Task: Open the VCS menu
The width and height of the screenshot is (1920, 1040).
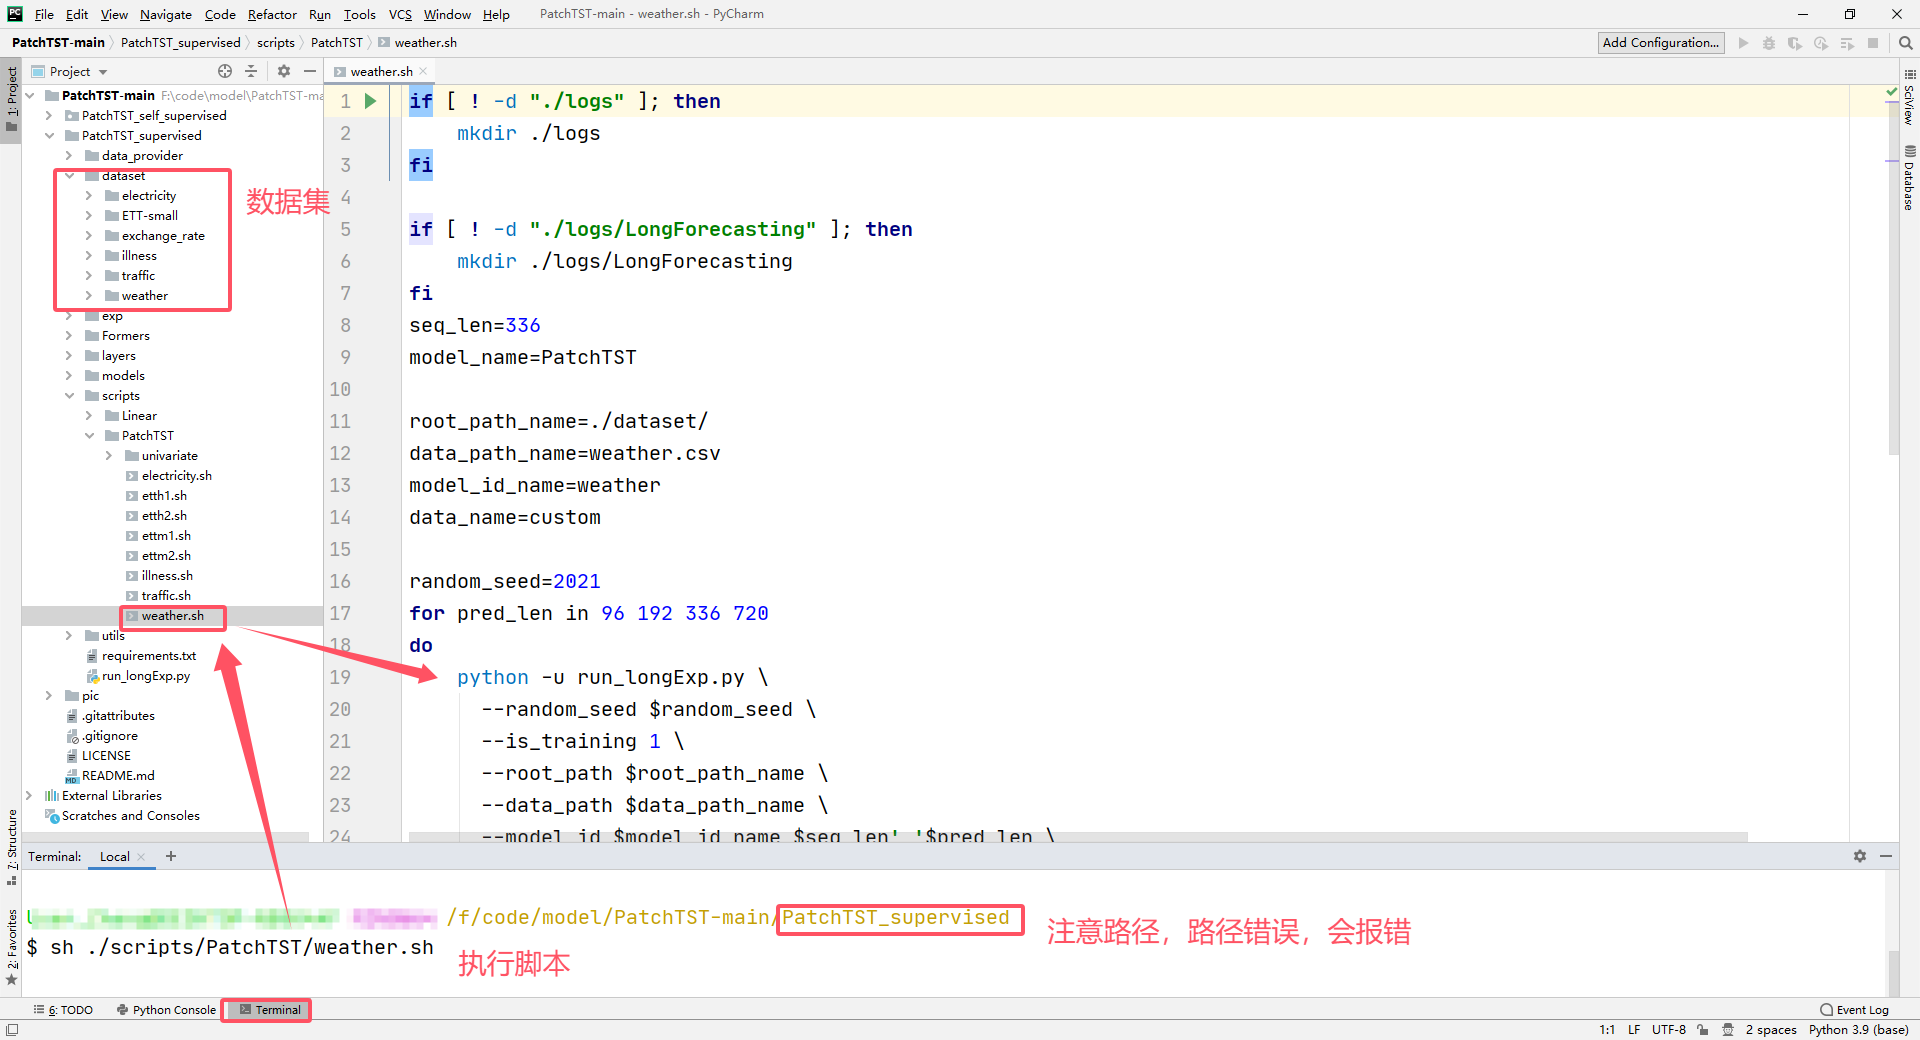Action: click(399, 14)
